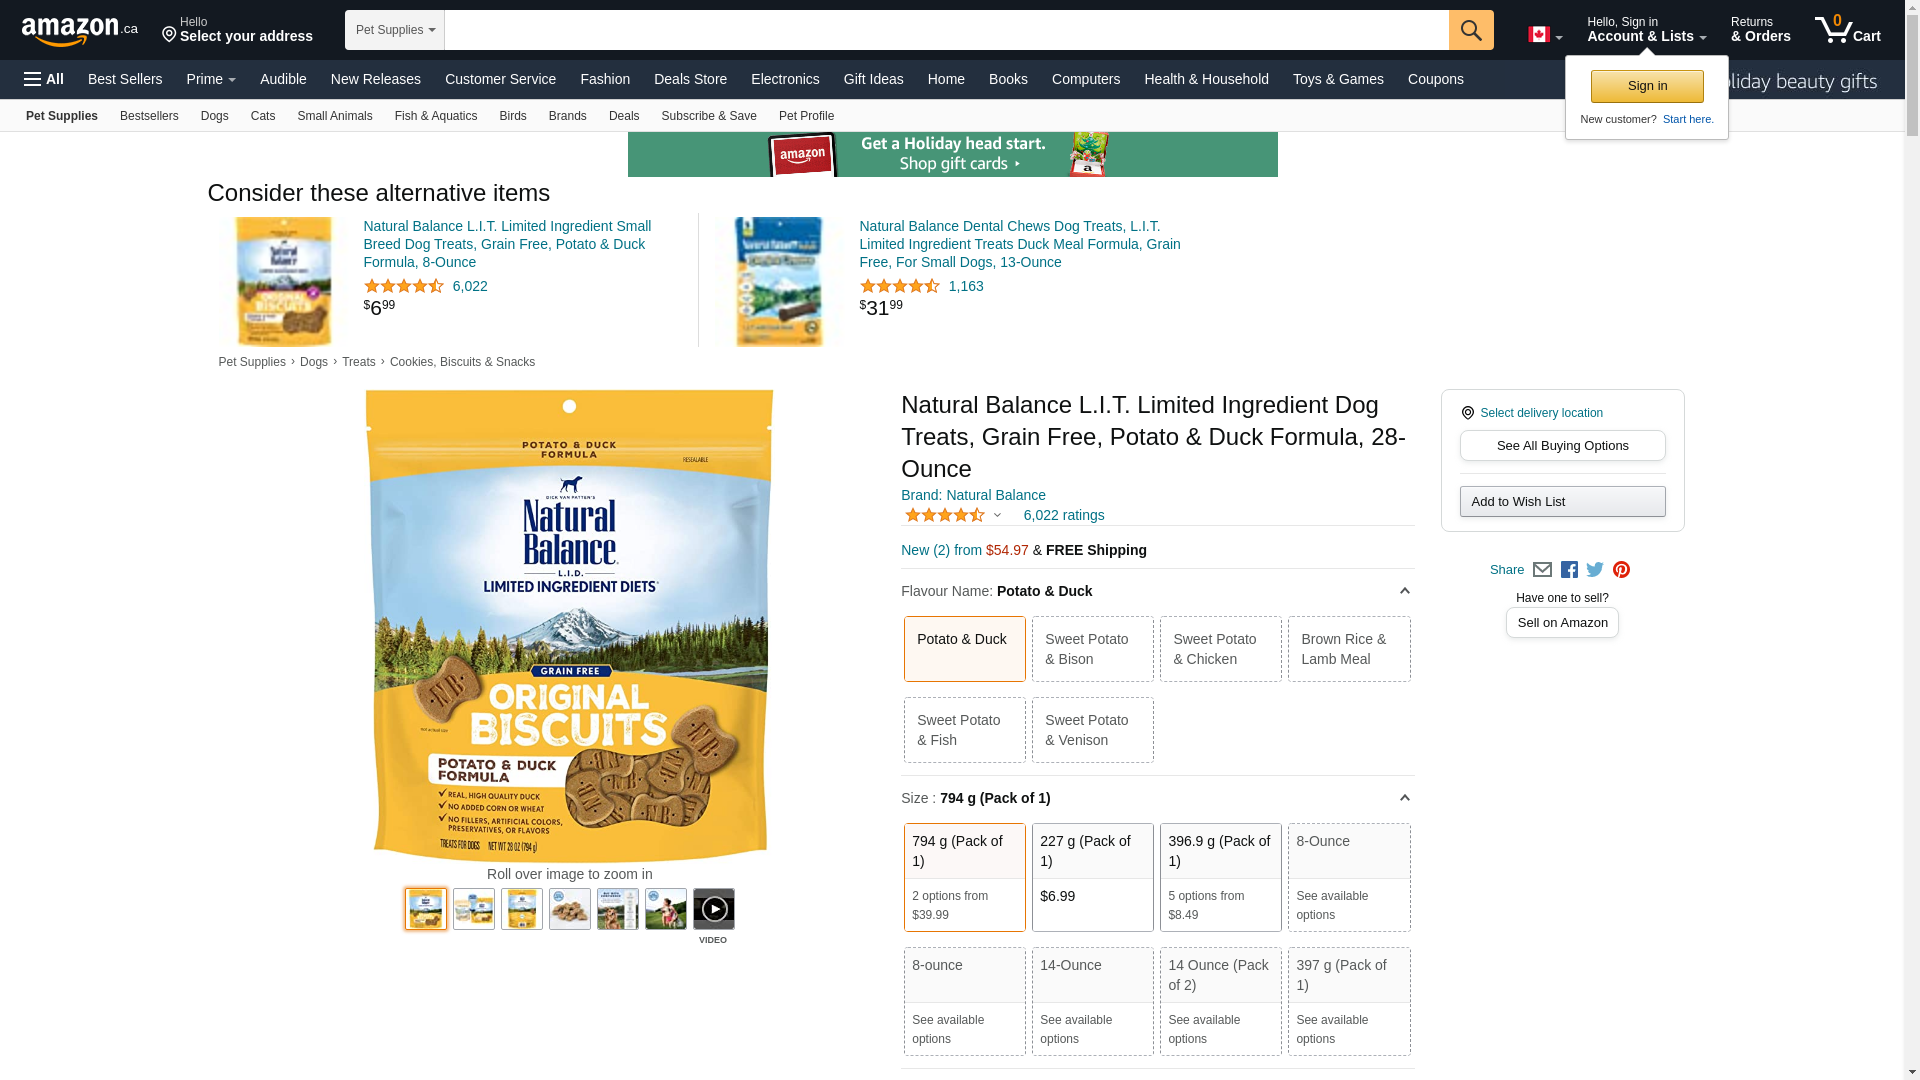The image size is (1920, 1080).
Task: Select the Brown Rice & Lamb Meal flavour
Action: click(1348, 649)
